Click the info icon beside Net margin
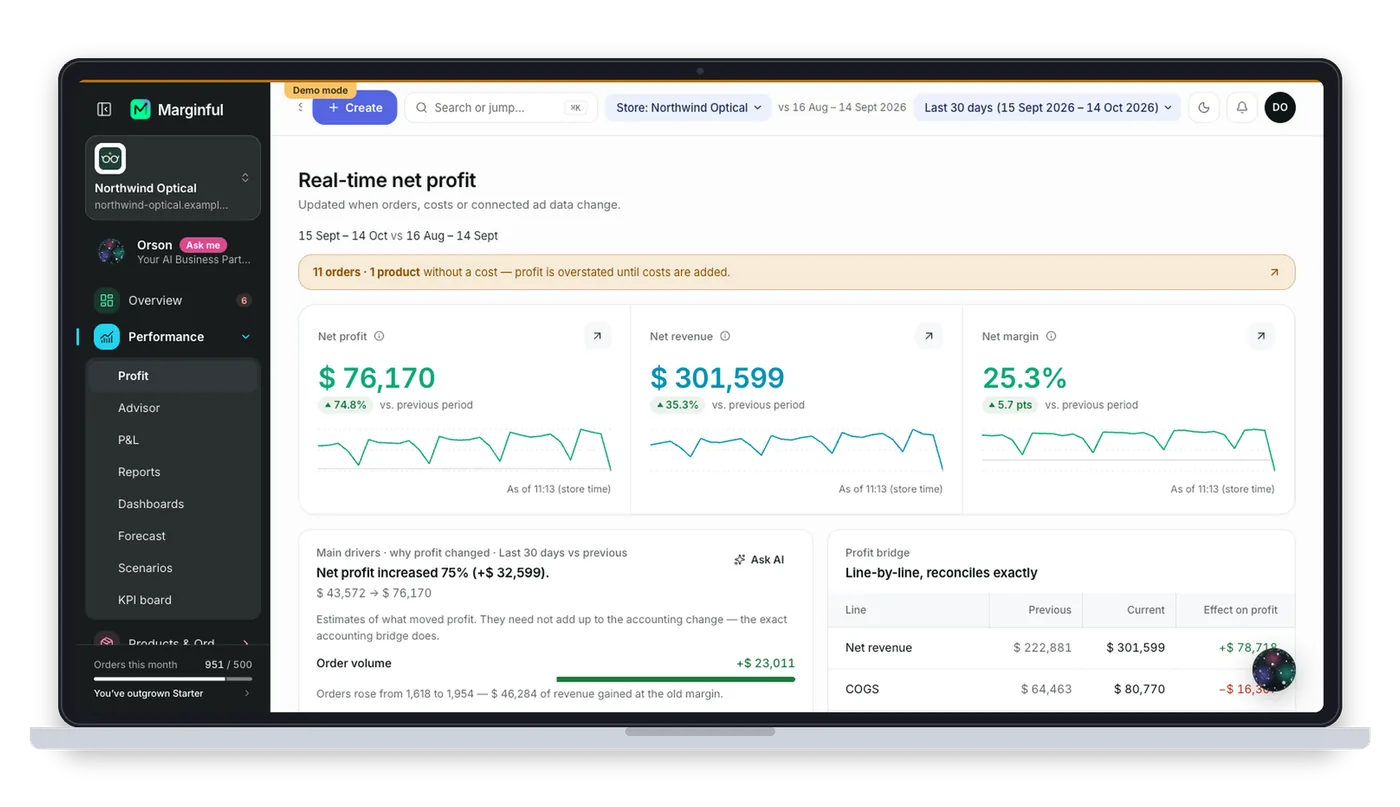Screen dimensions: 1400x807 (1051, 336)
